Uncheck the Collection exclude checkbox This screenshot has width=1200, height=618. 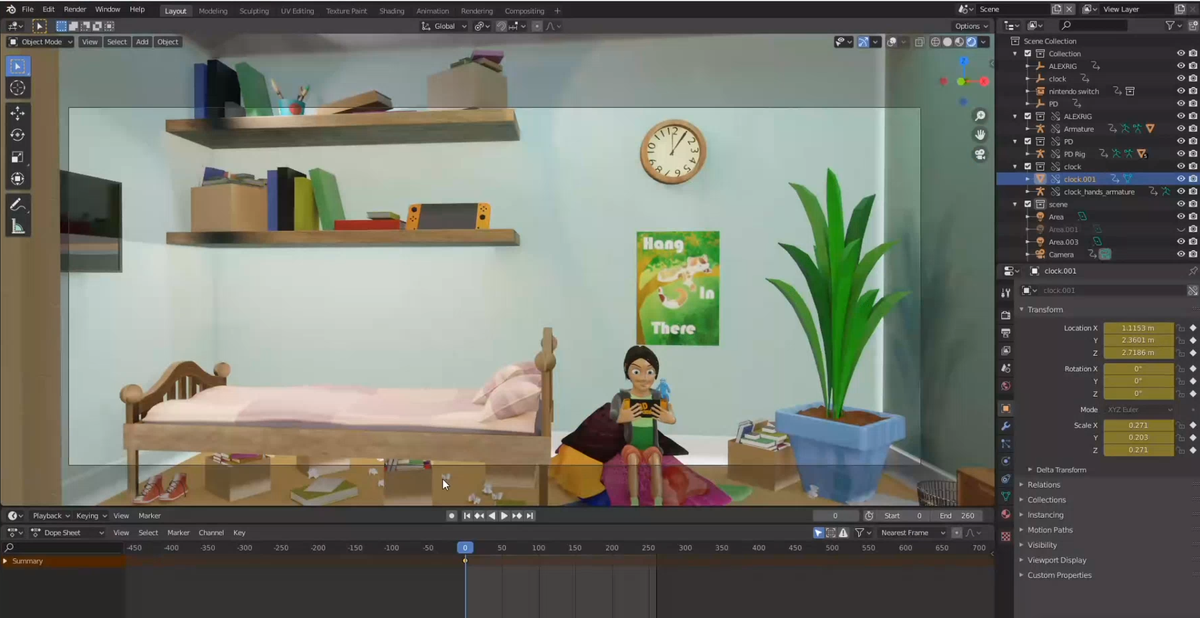(1028, 53)
